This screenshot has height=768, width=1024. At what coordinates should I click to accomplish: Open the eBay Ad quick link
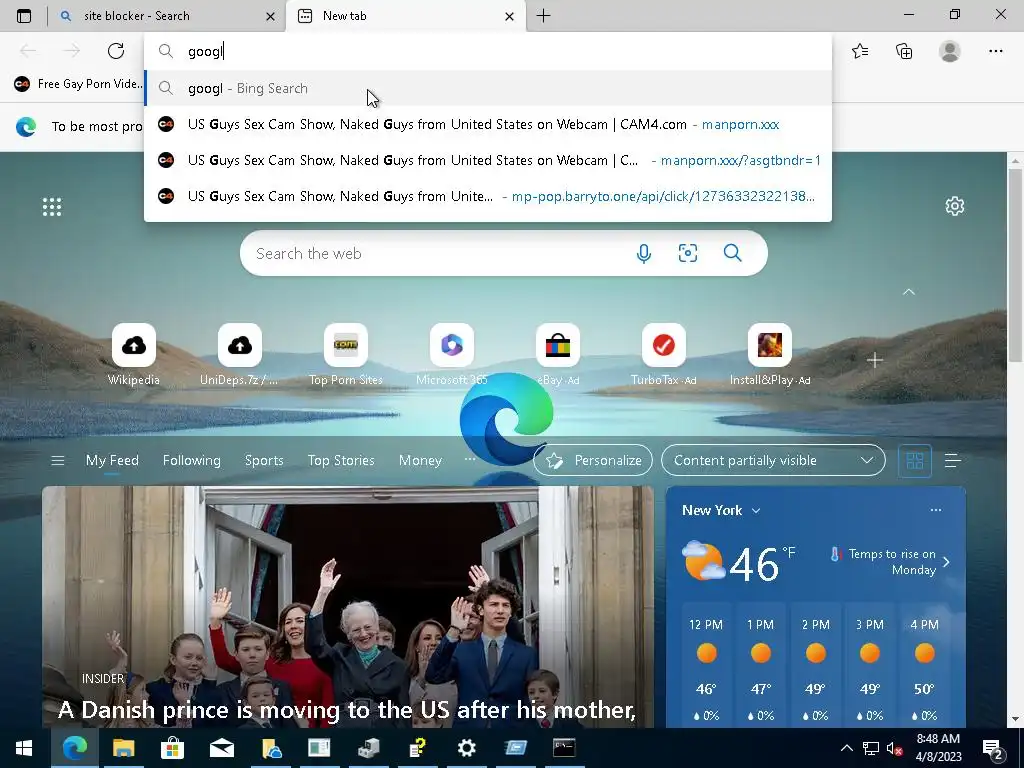point(558,355)
